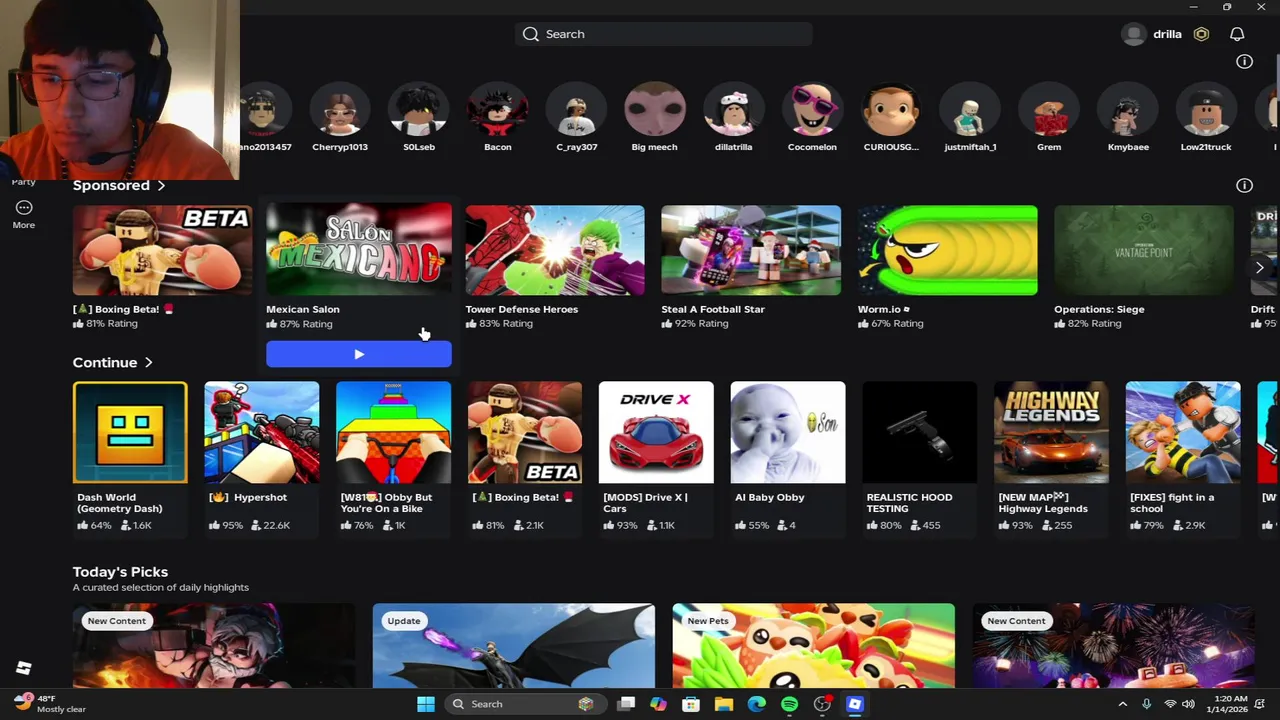Expand the Continue section arrow
This screenshot has height=720, width=1280.
pos(148,363)
